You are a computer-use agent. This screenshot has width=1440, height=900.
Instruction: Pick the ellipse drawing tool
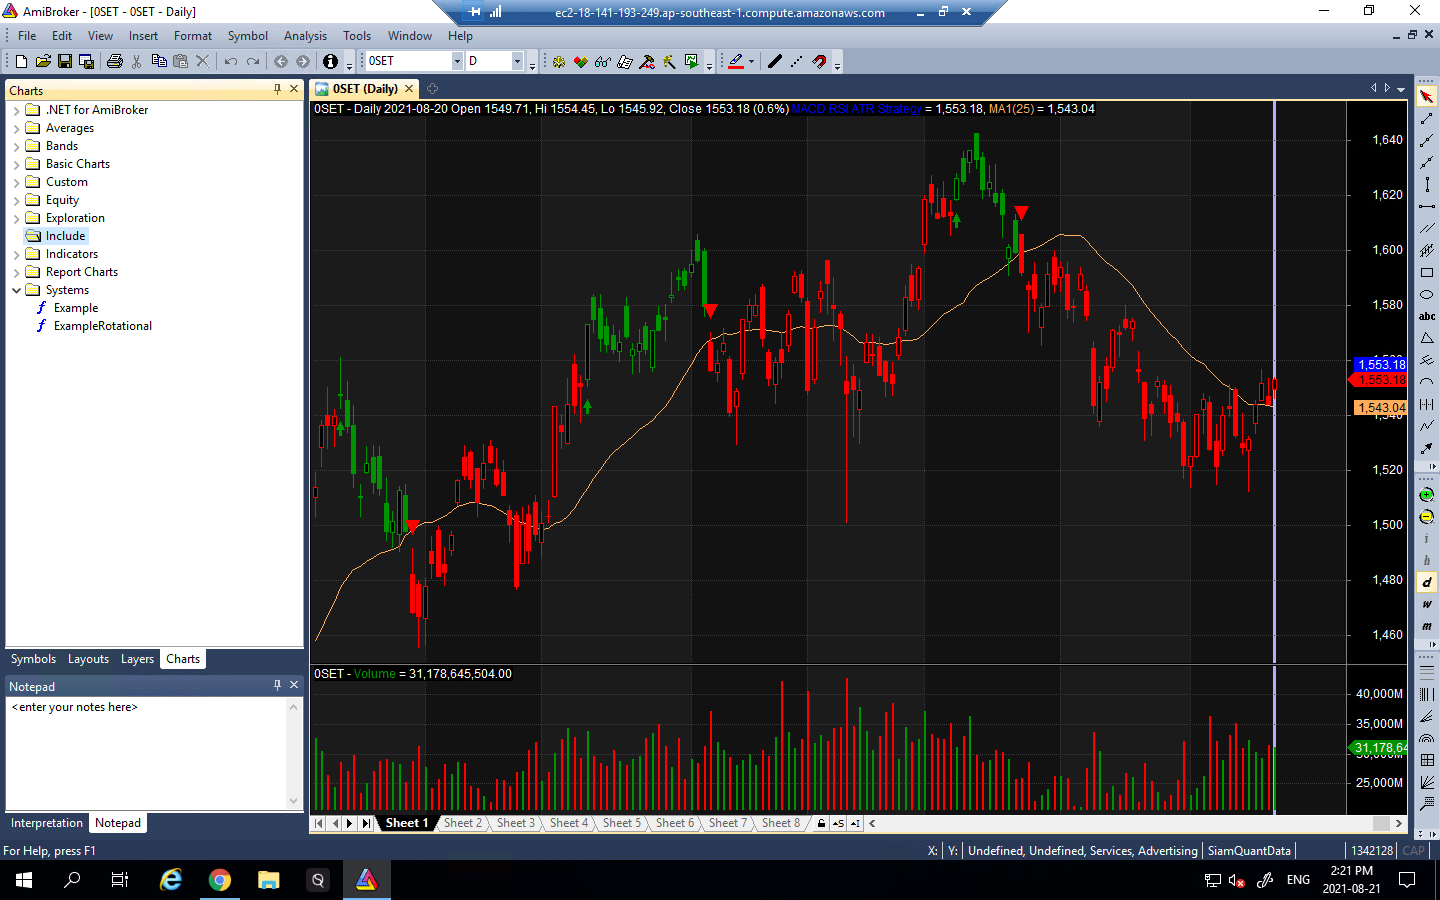click(x=1427, y=294)
